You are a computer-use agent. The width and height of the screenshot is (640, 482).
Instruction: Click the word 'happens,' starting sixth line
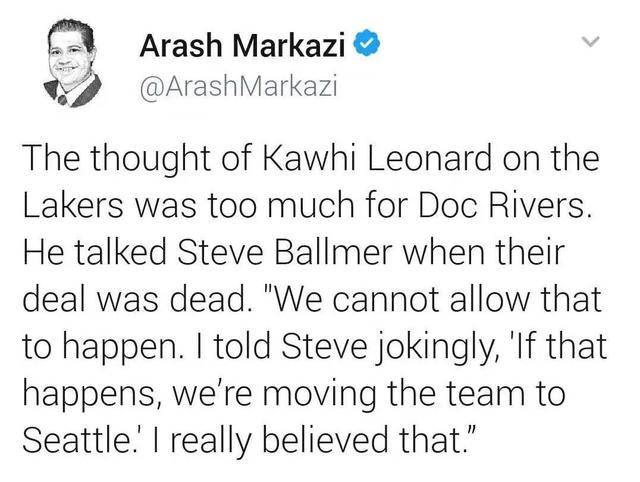tap(89, 395)
